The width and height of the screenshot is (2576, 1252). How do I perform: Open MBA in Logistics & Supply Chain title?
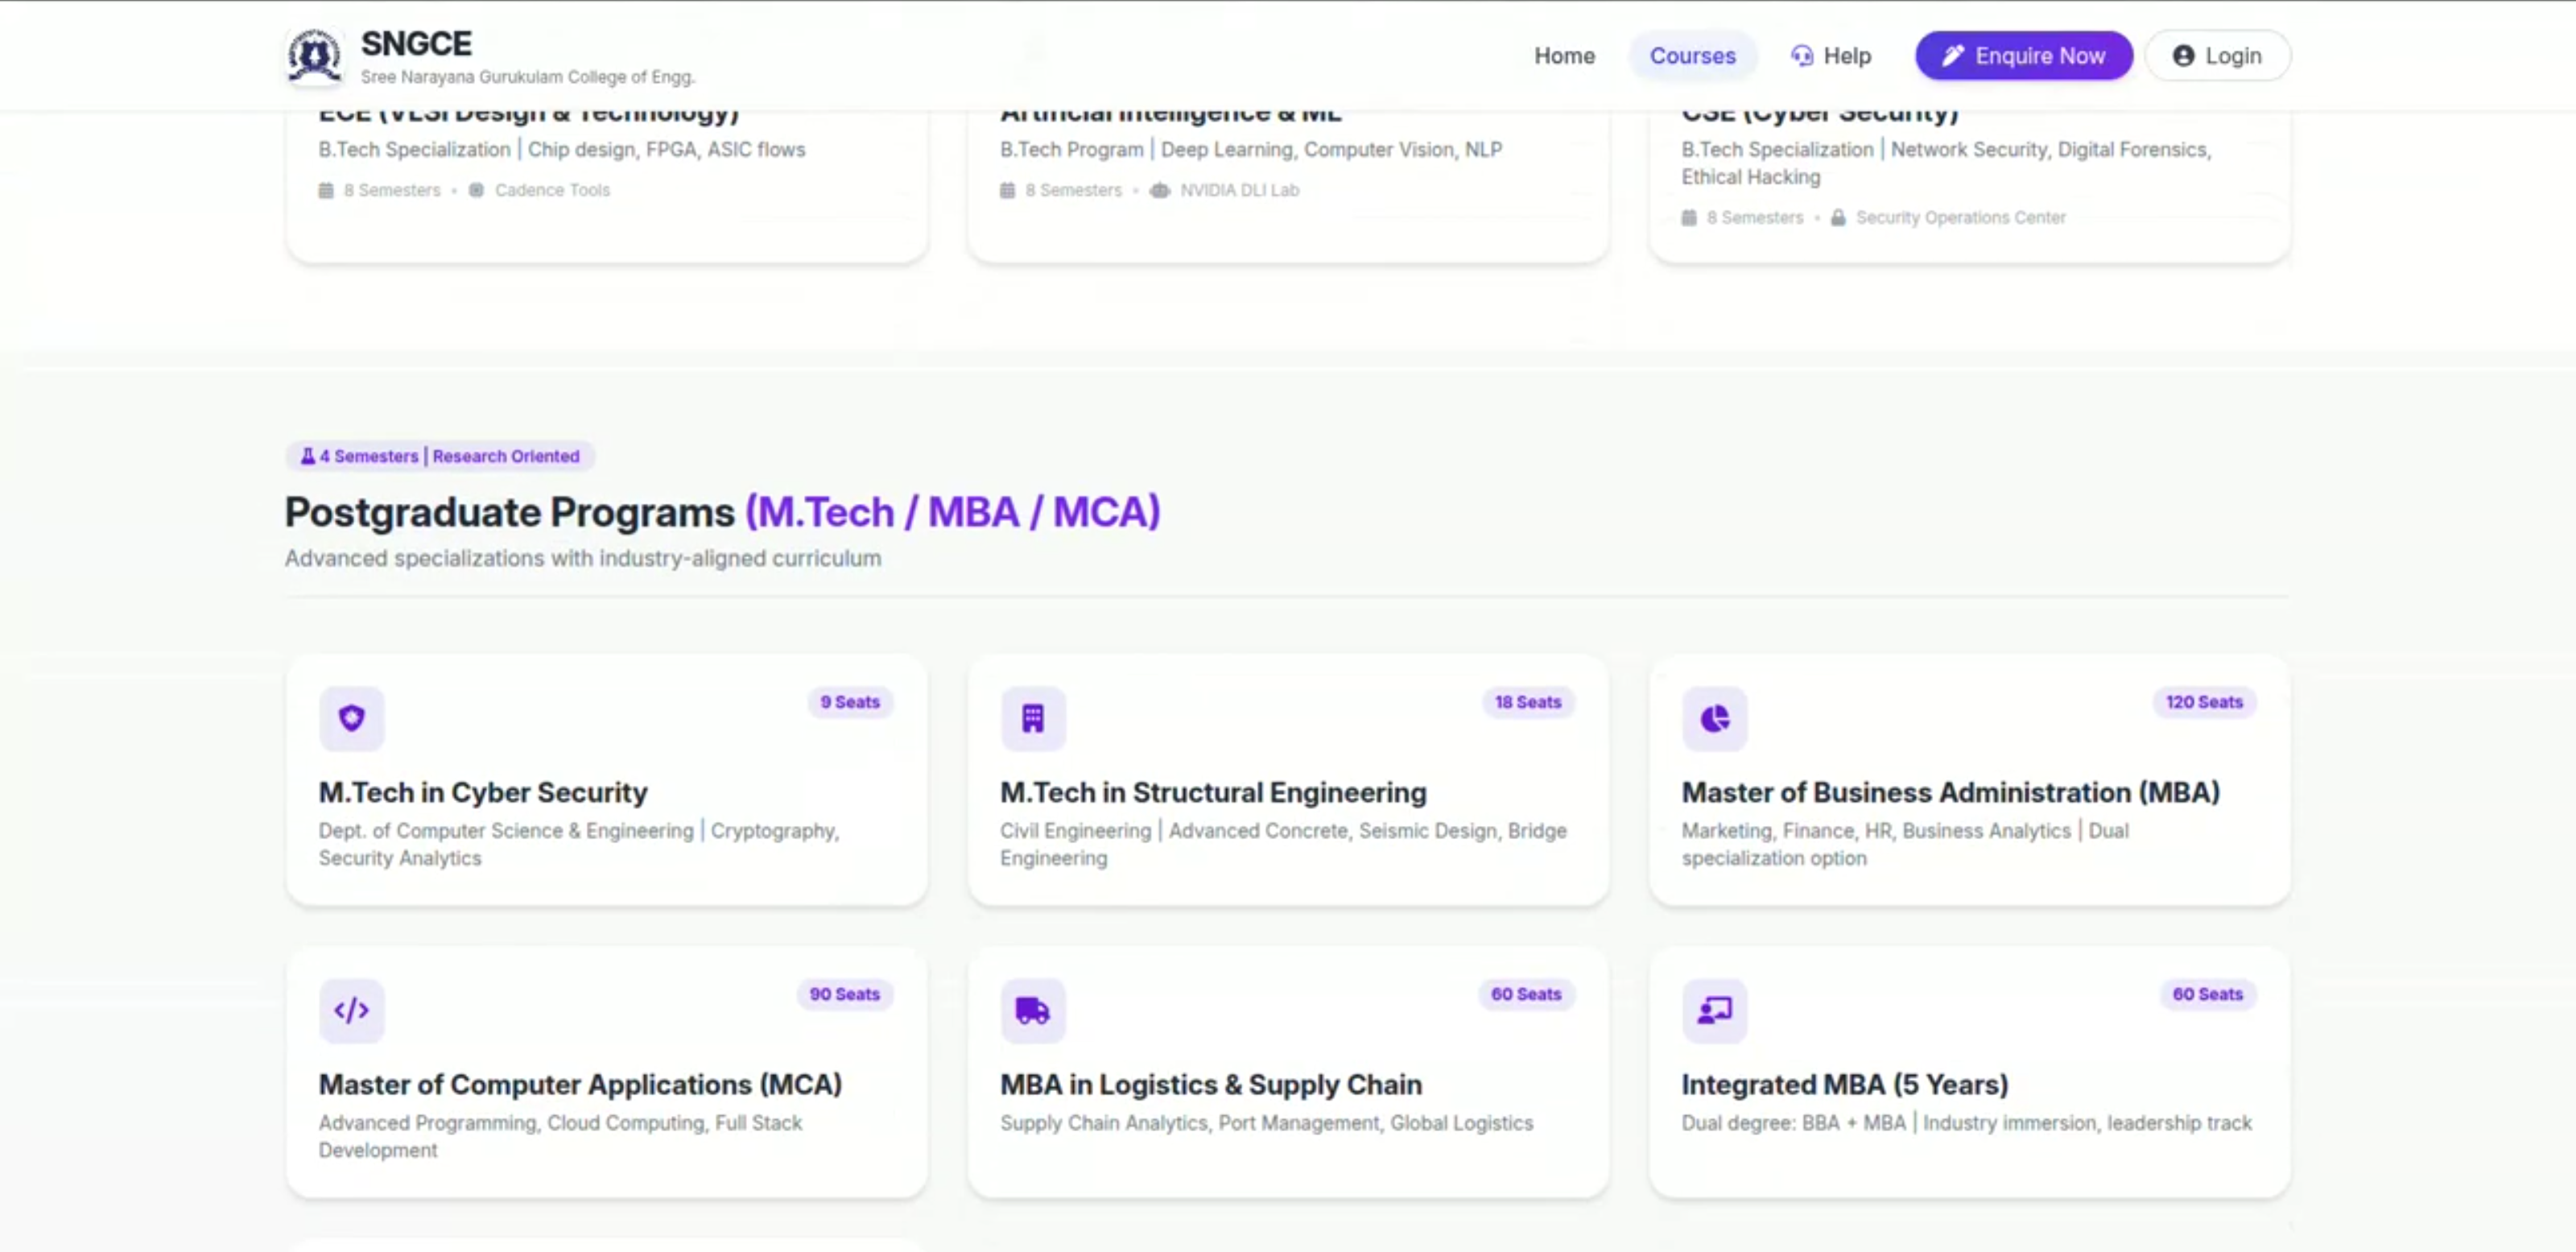(1211, 1084)
